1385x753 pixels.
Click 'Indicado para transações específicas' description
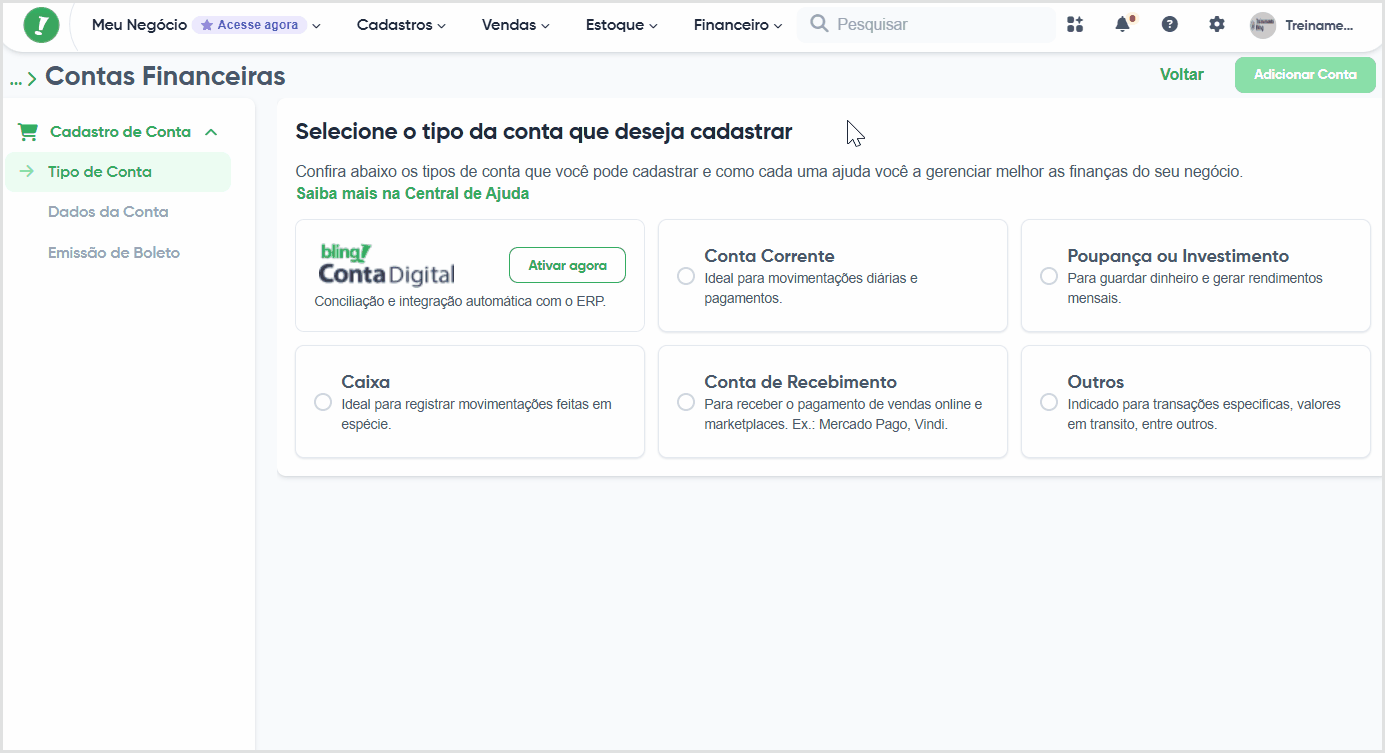point(1204,414)
